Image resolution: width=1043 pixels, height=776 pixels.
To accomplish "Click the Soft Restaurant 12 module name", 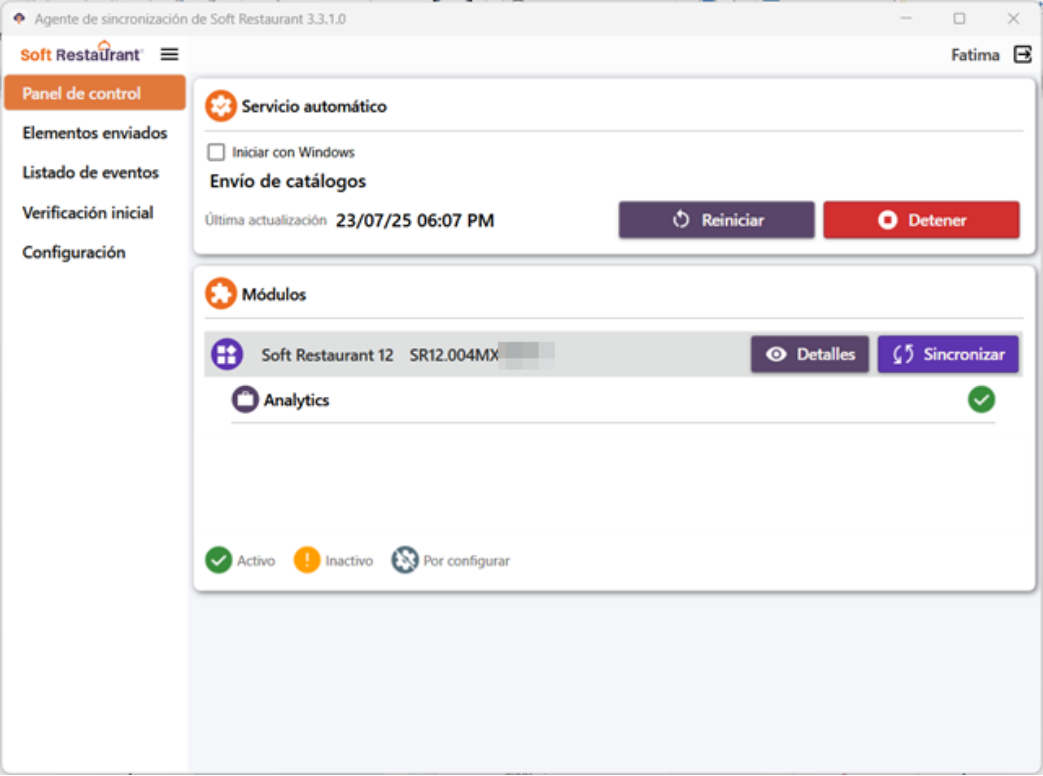I will pos(327,355).
